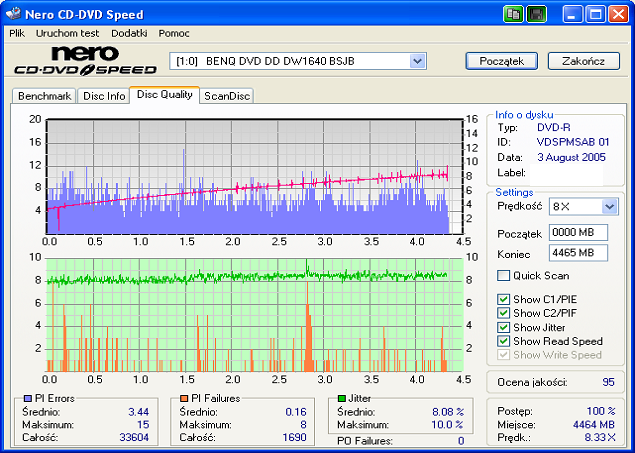Image resolution: width=635 pixels, height=453 pixels.
Task: Expand the Prędkość 8X speed dropdown
Action: pyautogui.click(x=609, y=207)
